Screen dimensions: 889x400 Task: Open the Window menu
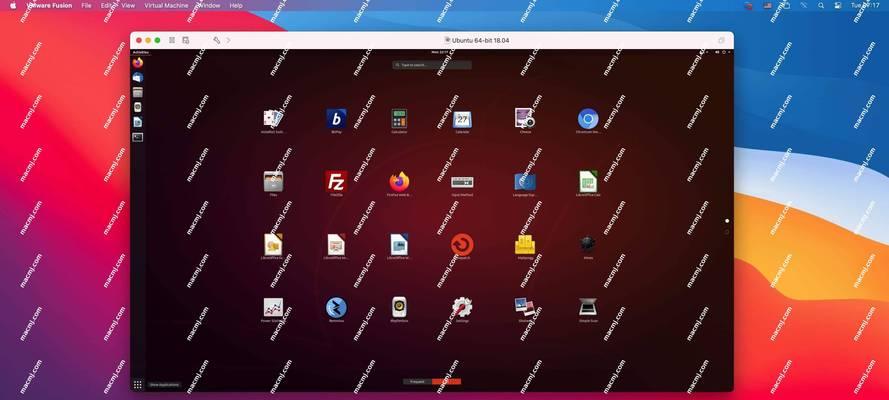point(209,6)
